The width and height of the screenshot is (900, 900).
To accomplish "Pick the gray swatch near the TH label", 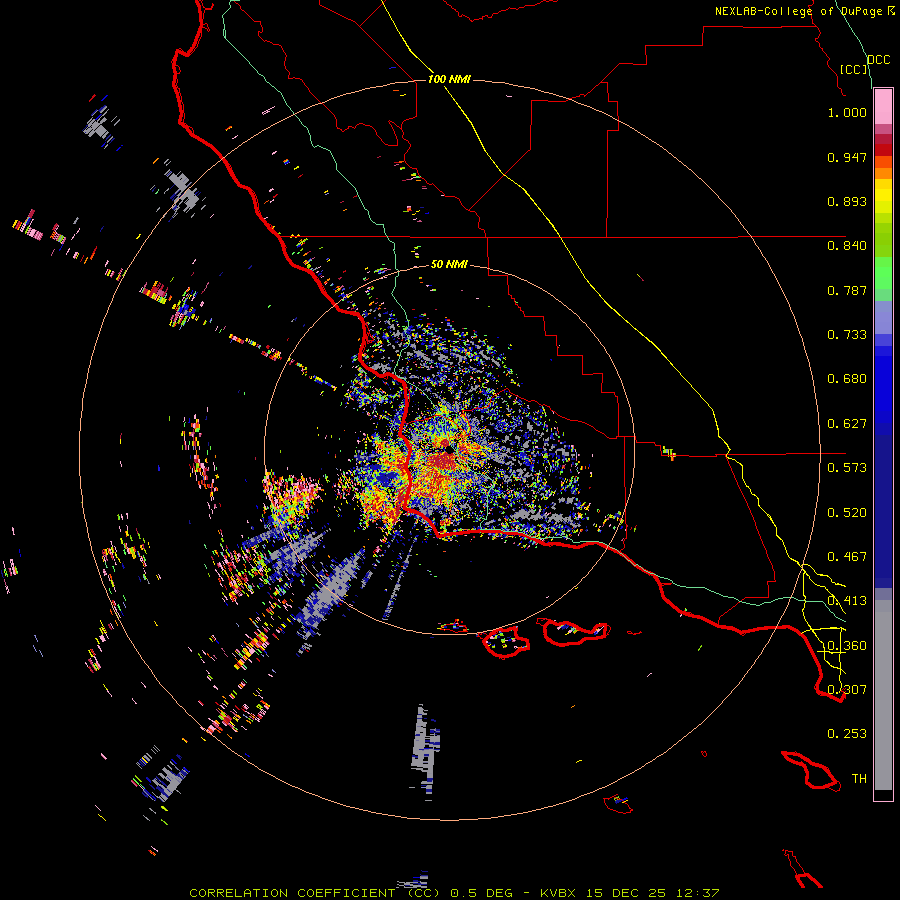I will [883, 695].
